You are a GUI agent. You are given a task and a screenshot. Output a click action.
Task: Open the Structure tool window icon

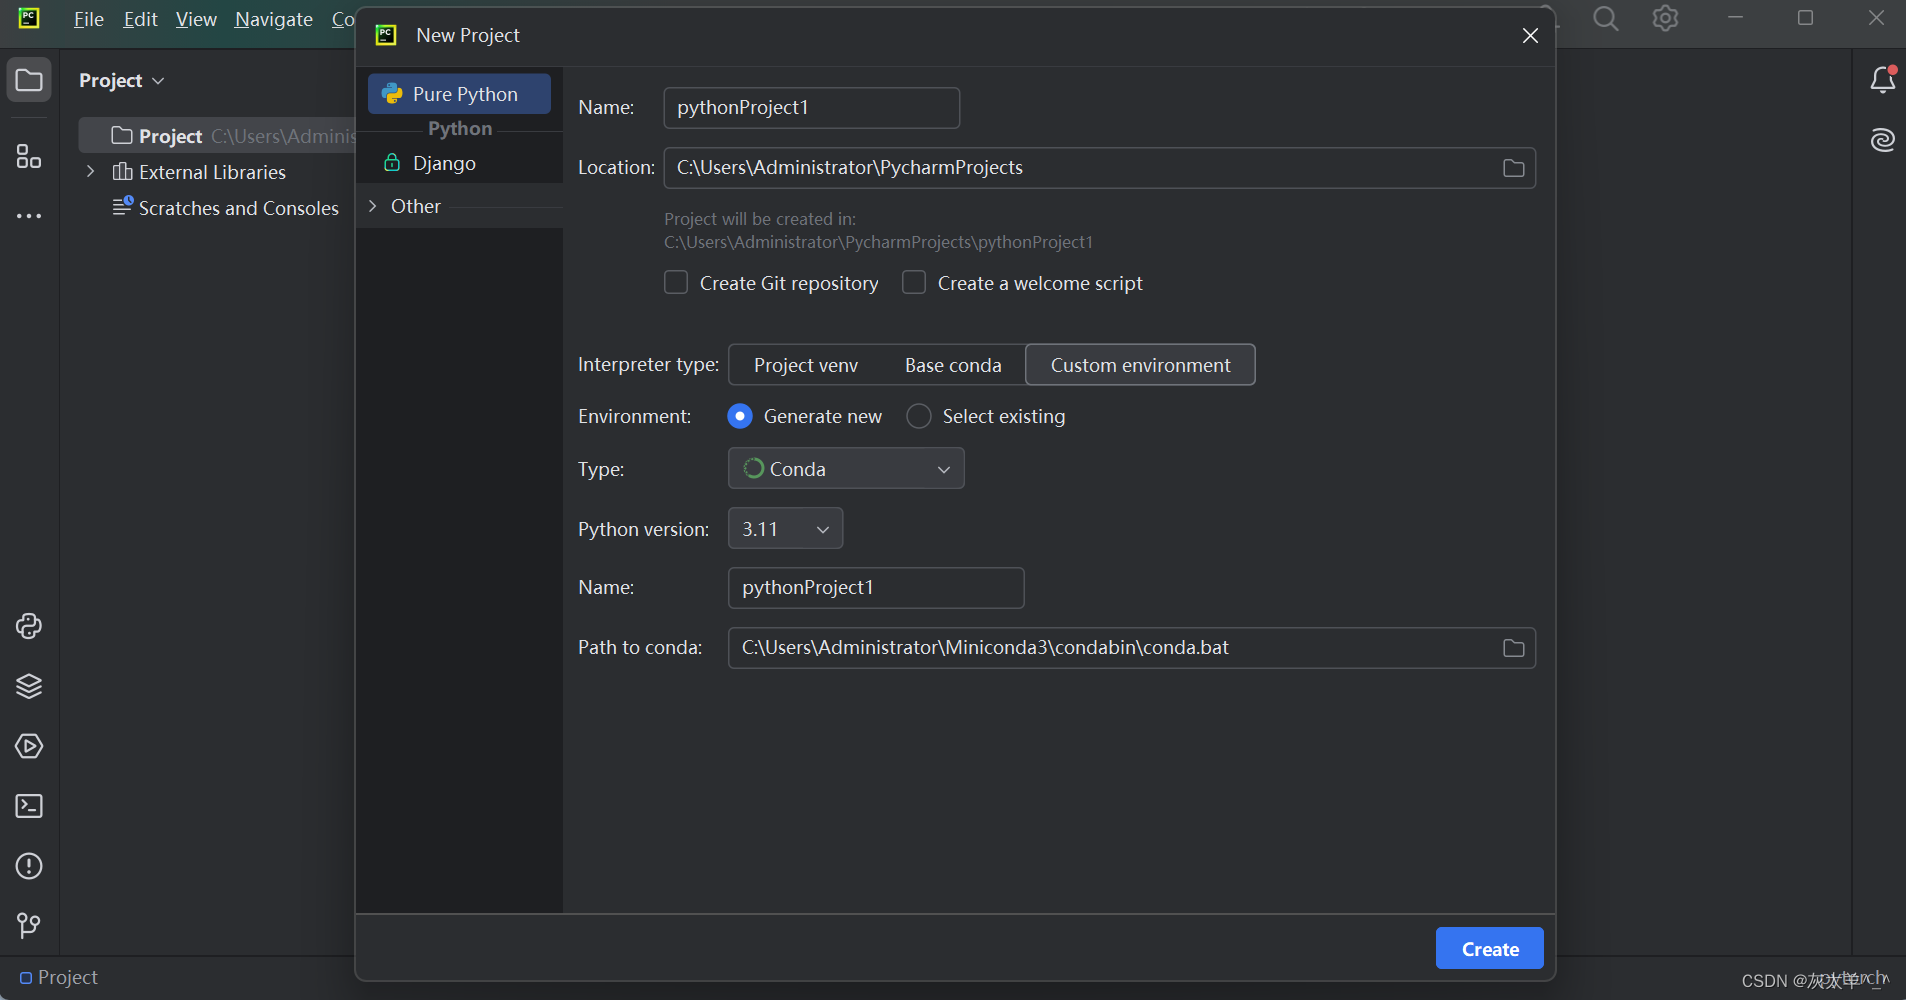pyautogui.click(x=29, y=156)
